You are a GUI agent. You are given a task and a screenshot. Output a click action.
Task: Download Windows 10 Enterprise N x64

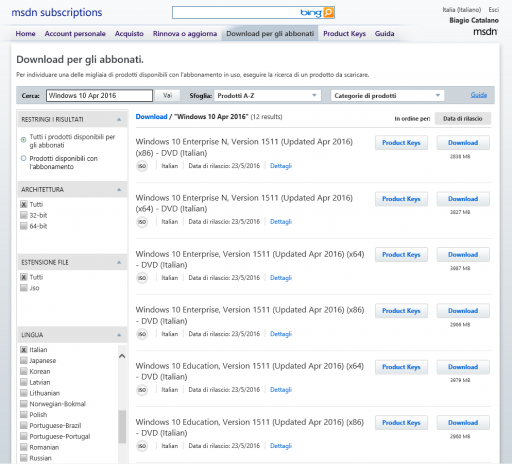coord(463,199)
